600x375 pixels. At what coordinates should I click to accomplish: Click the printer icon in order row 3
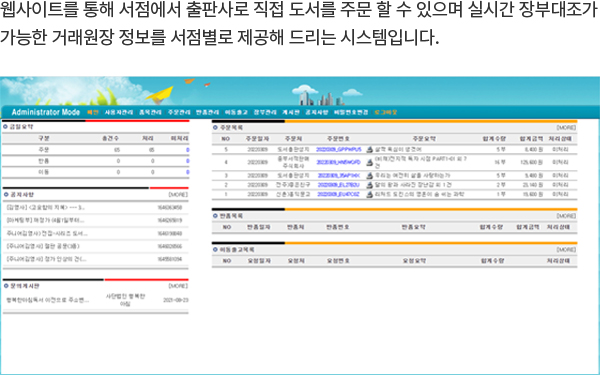tap(369, 176)
